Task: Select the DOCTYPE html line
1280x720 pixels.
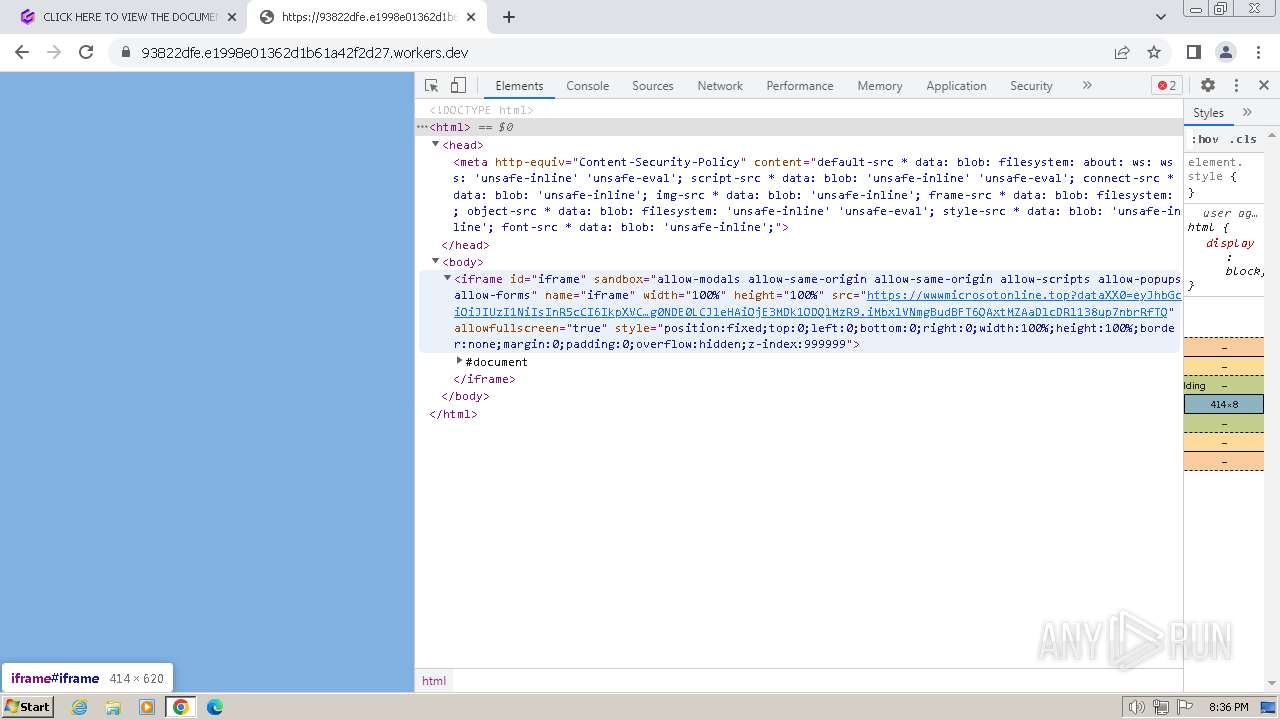Action: point(481,110)
